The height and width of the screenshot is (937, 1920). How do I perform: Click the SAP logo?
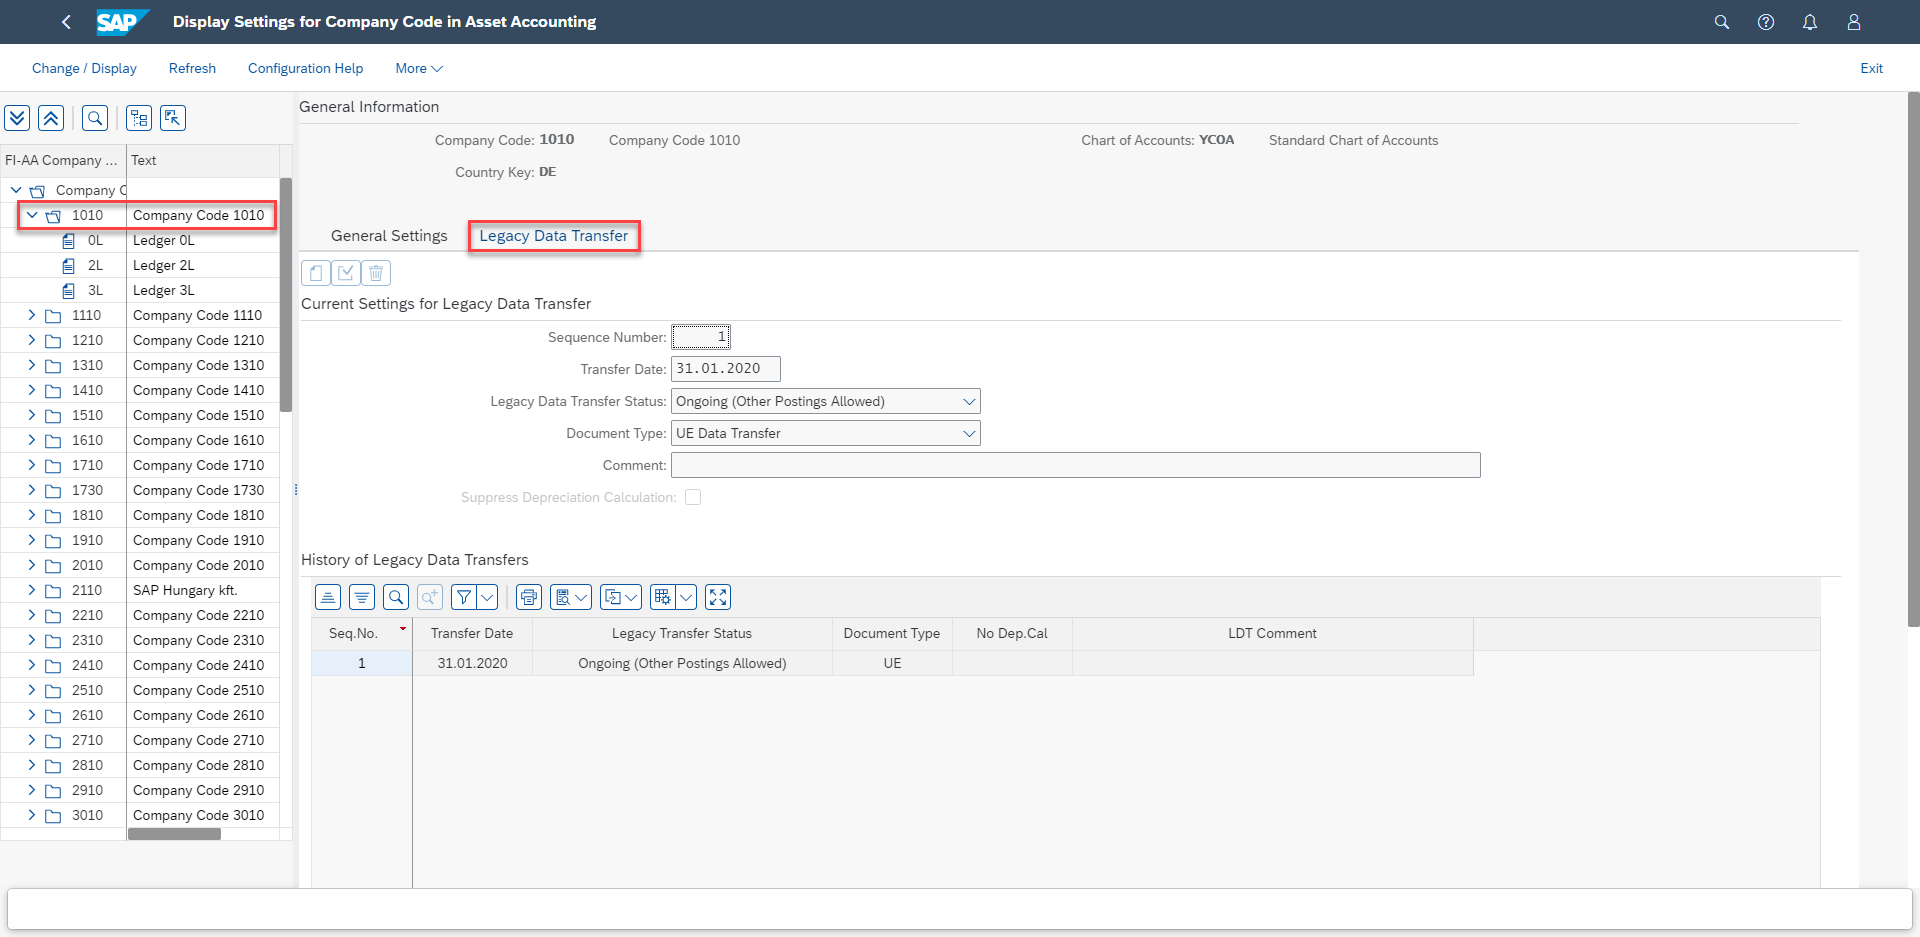pyautogui.click(x=122, y=21)
